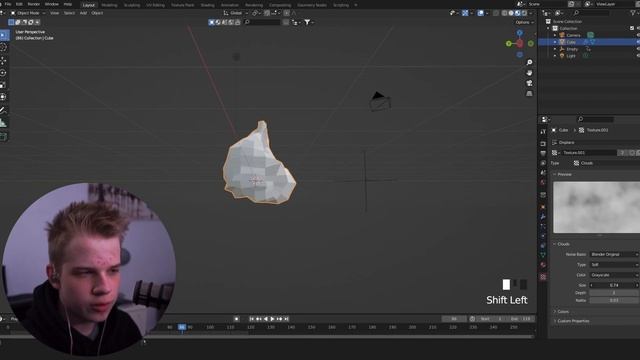Select the Annotate tool in the left toolbar
This screenshot has width=640, height=360.
[4, 110]
